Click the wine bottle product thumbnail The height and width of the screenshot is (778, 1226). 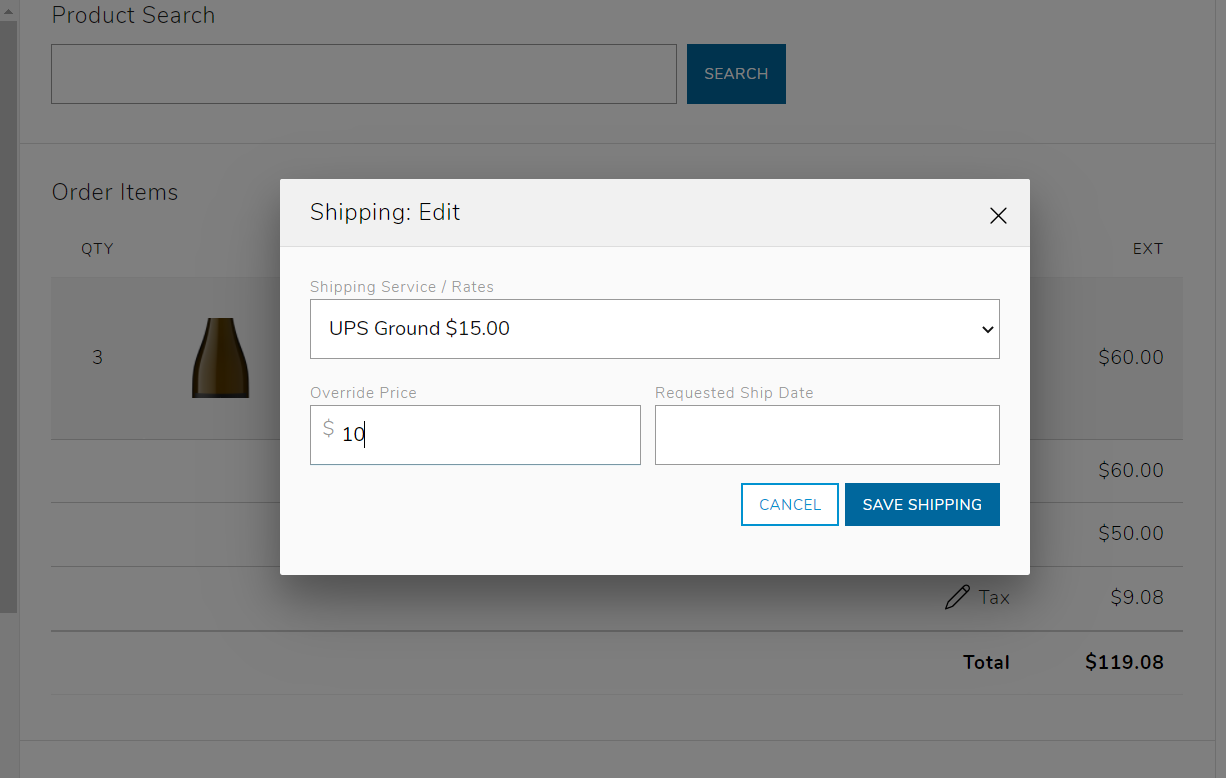tap(220, 357)
